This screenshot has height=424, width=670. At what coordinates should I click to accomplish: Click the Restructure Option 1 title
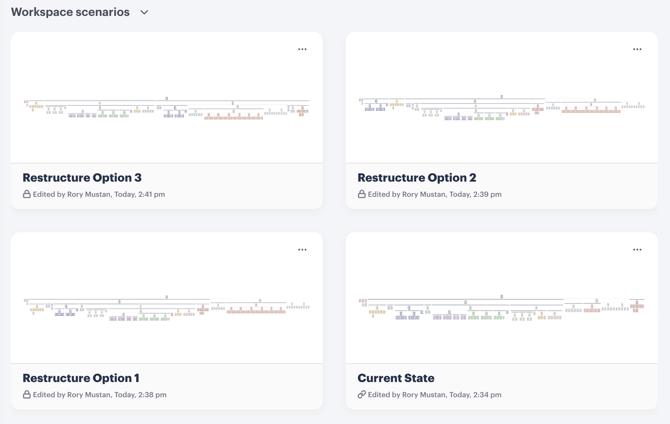(81, 378)
